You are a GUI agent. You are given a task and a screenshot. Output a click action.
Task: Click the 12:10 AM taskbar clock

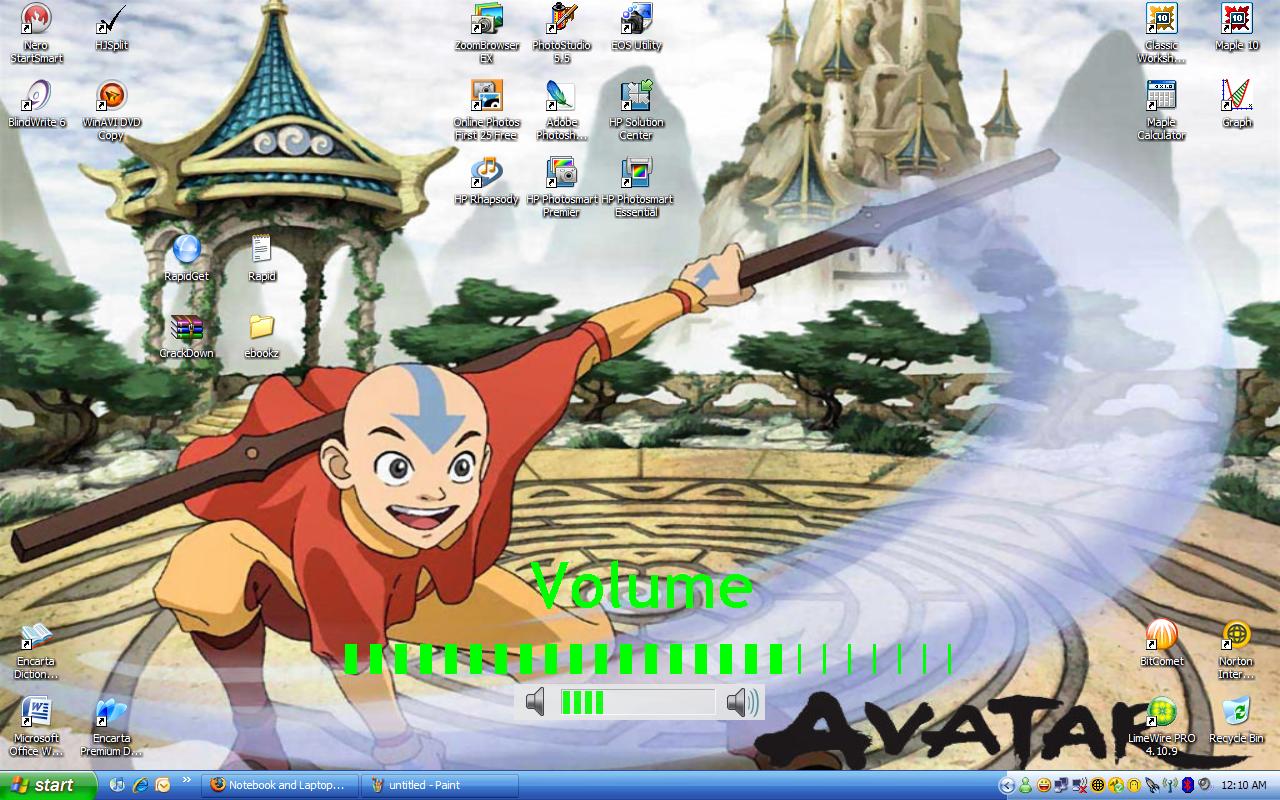coord(1244,785)
